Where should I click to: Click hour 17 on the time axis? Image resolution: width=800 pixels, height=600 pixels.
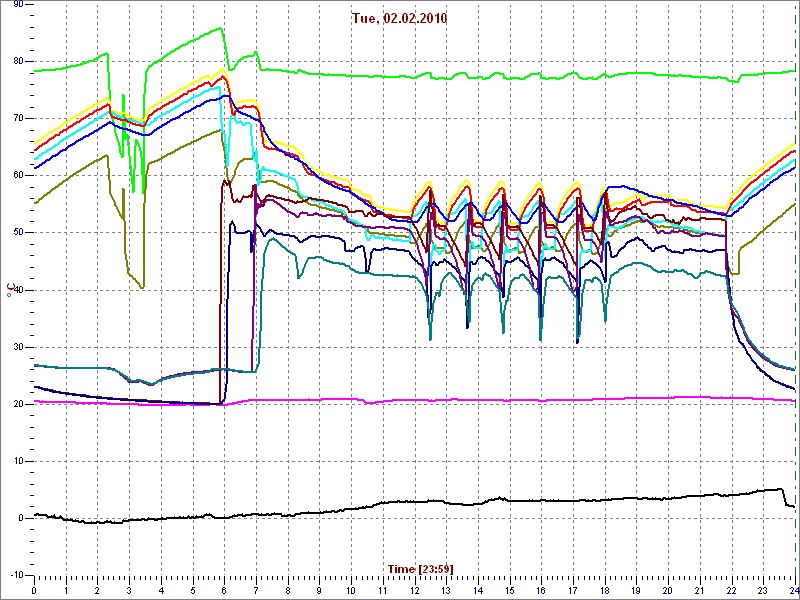pyautogui.click(x=572, y=589)
